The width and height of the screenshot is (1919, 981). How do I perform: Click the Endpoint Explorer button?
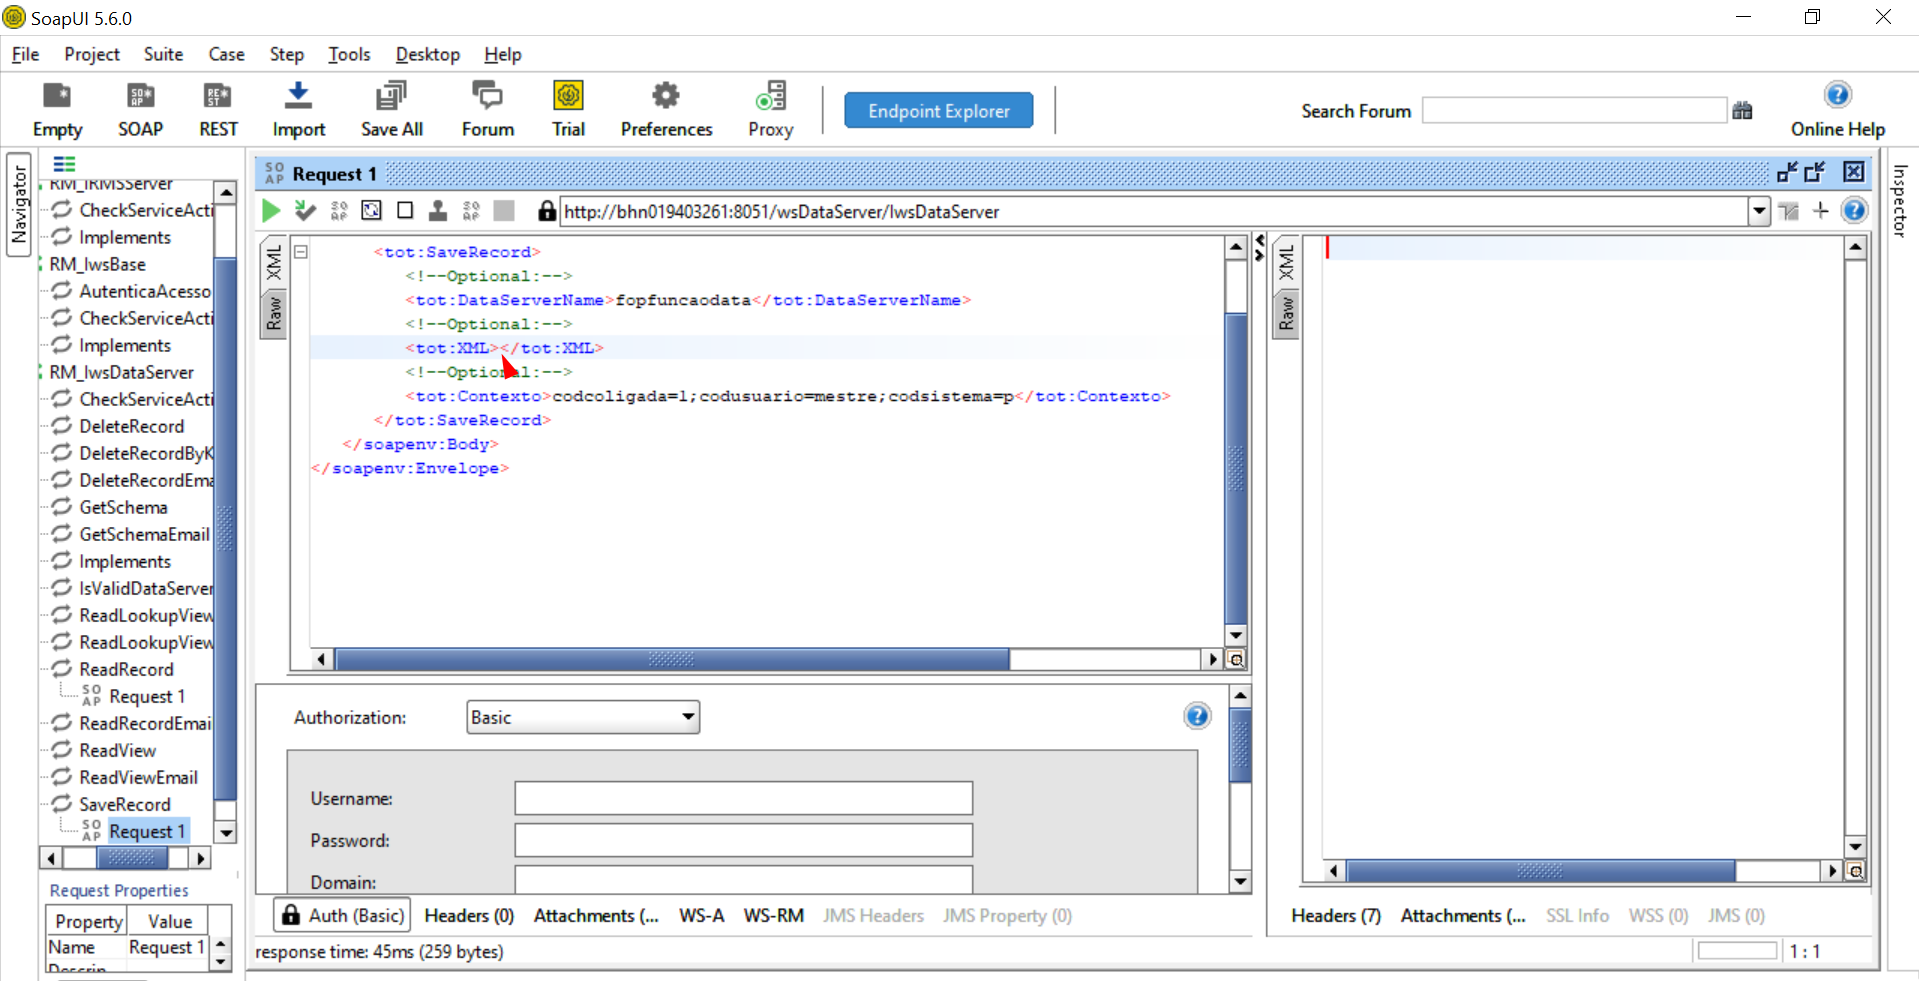pyautogui.click(x=938, y=111)
